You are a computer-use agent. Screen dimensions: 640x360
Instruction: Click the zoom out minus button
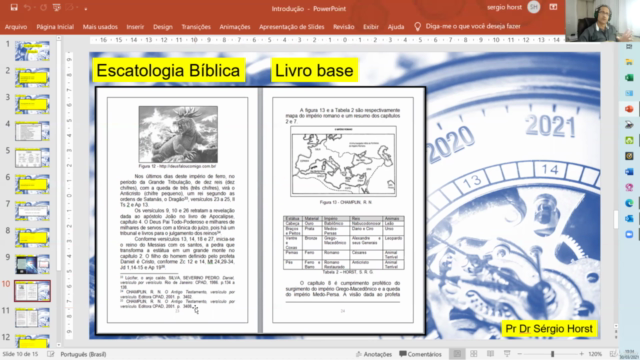(x=520, y=354)
